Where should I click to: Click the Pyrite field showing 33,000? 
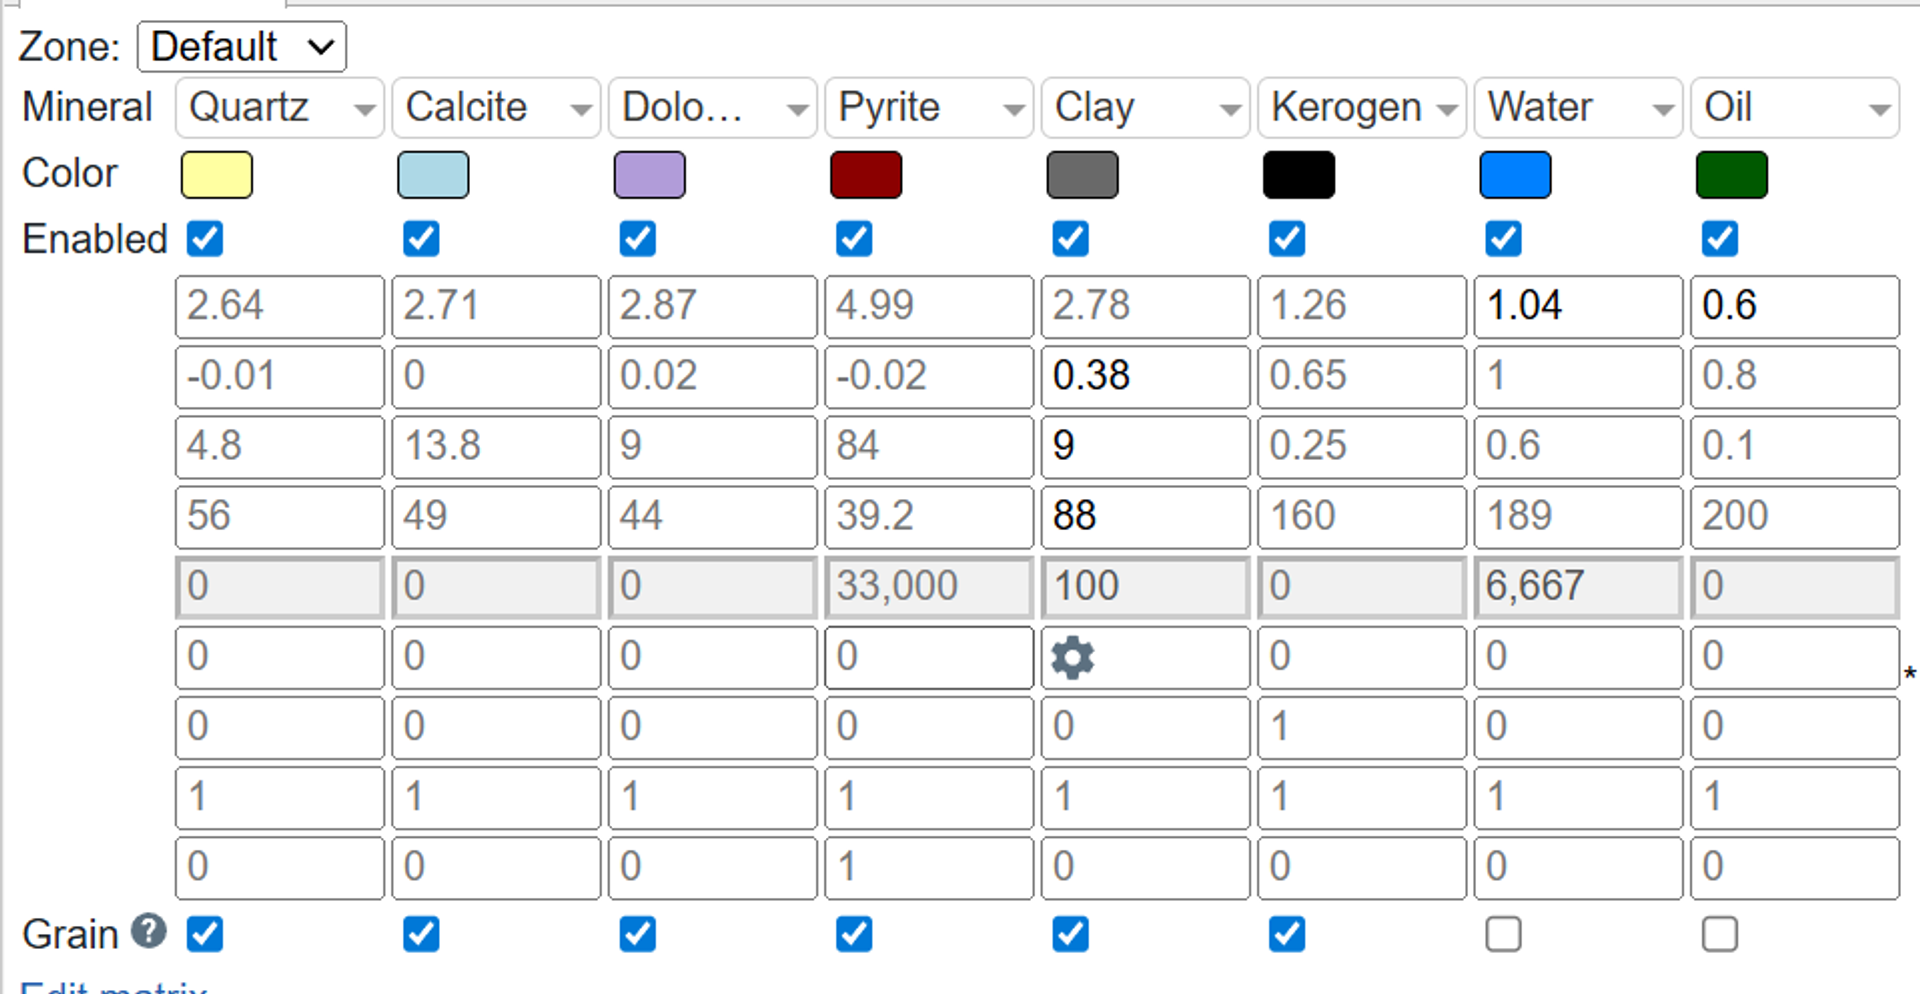point(928,587)
